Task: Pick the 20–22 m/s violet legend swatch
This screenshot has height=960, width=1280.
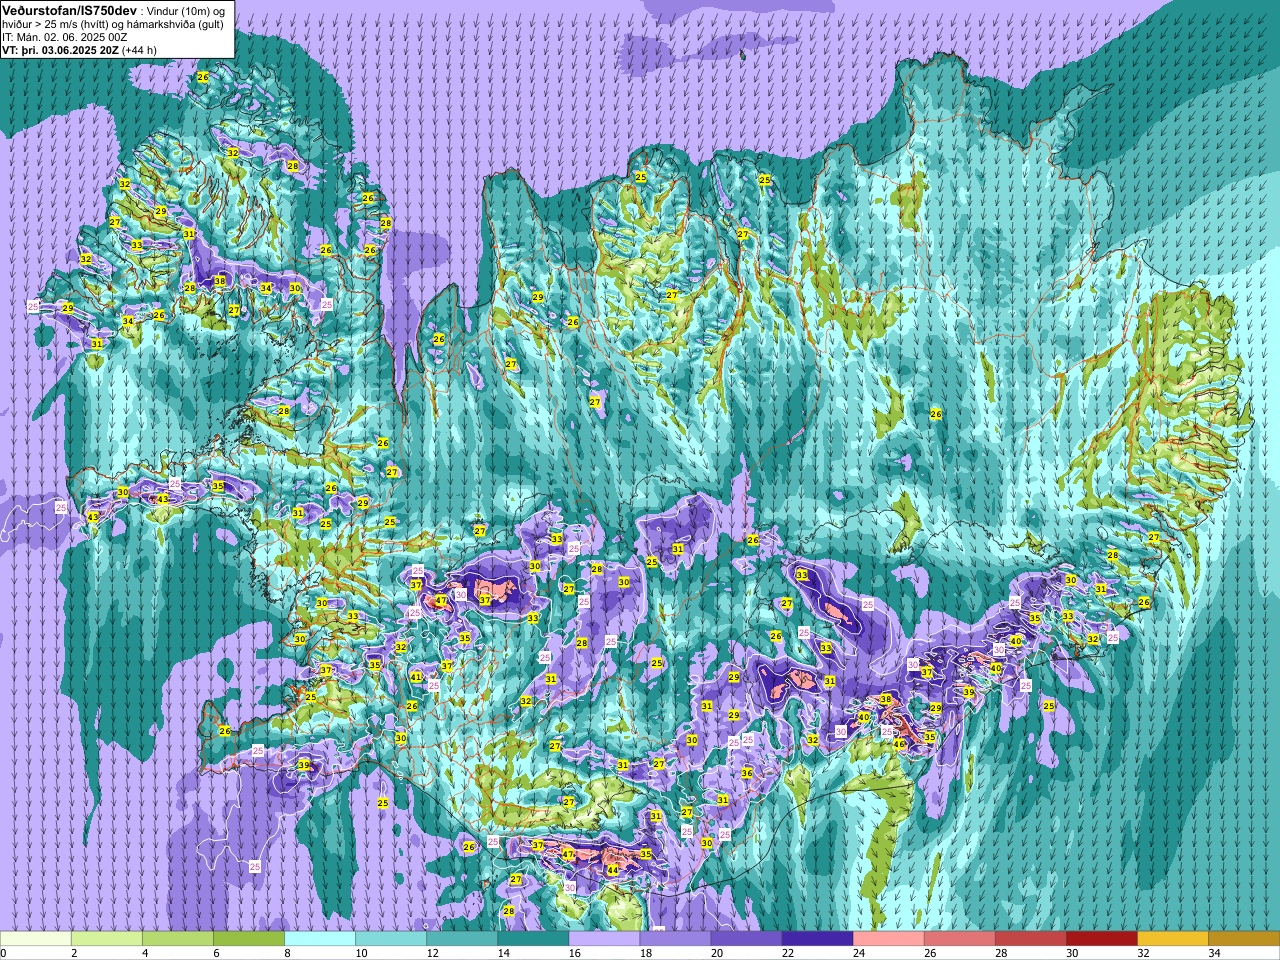Action: click(746, 939)
